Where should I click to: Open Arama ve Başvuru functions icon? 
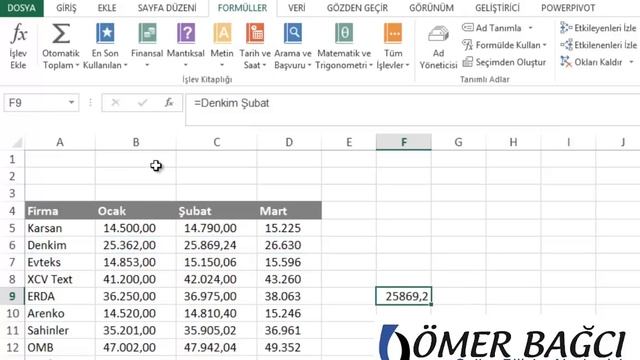coord(293,33)
